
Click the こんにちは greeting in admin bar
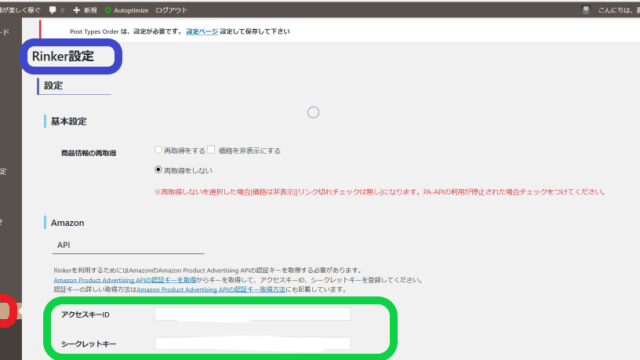coord(618,10)
